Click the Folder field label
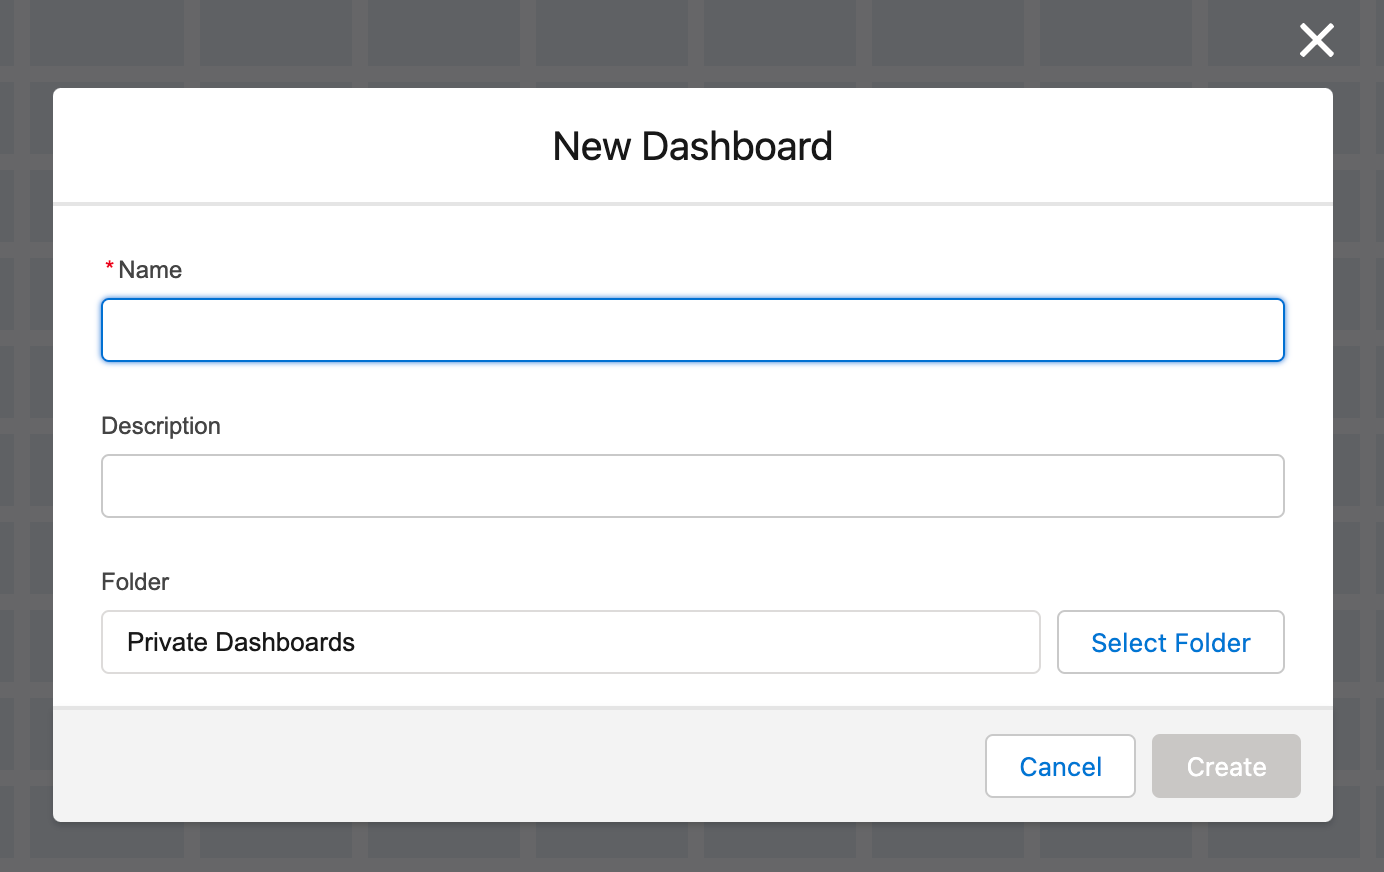 [x=135, y=582]
